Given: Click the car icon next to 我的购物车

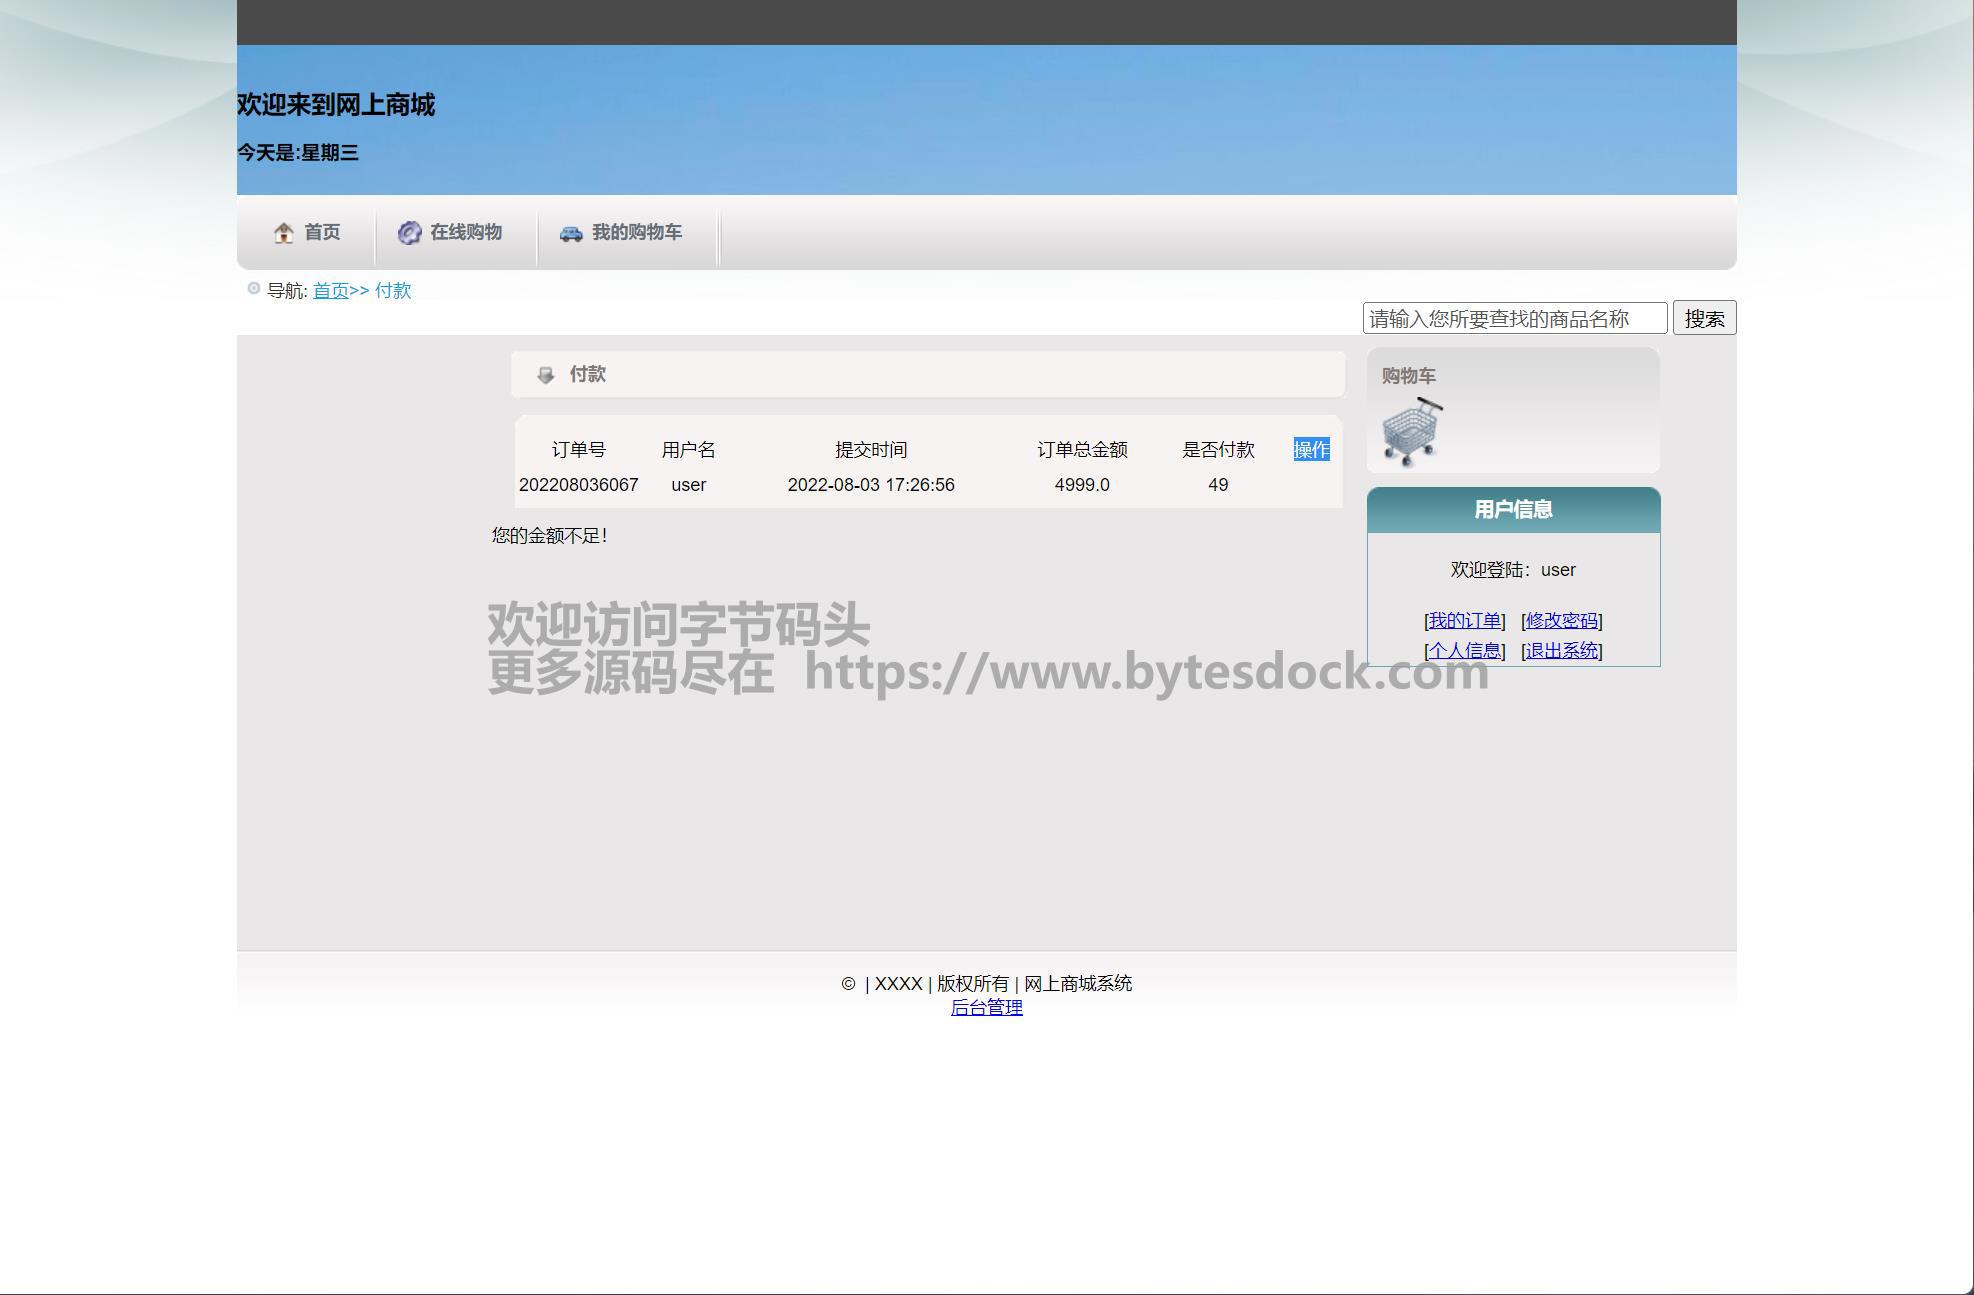Looking at the screenshot, I should tap(571, 233).
